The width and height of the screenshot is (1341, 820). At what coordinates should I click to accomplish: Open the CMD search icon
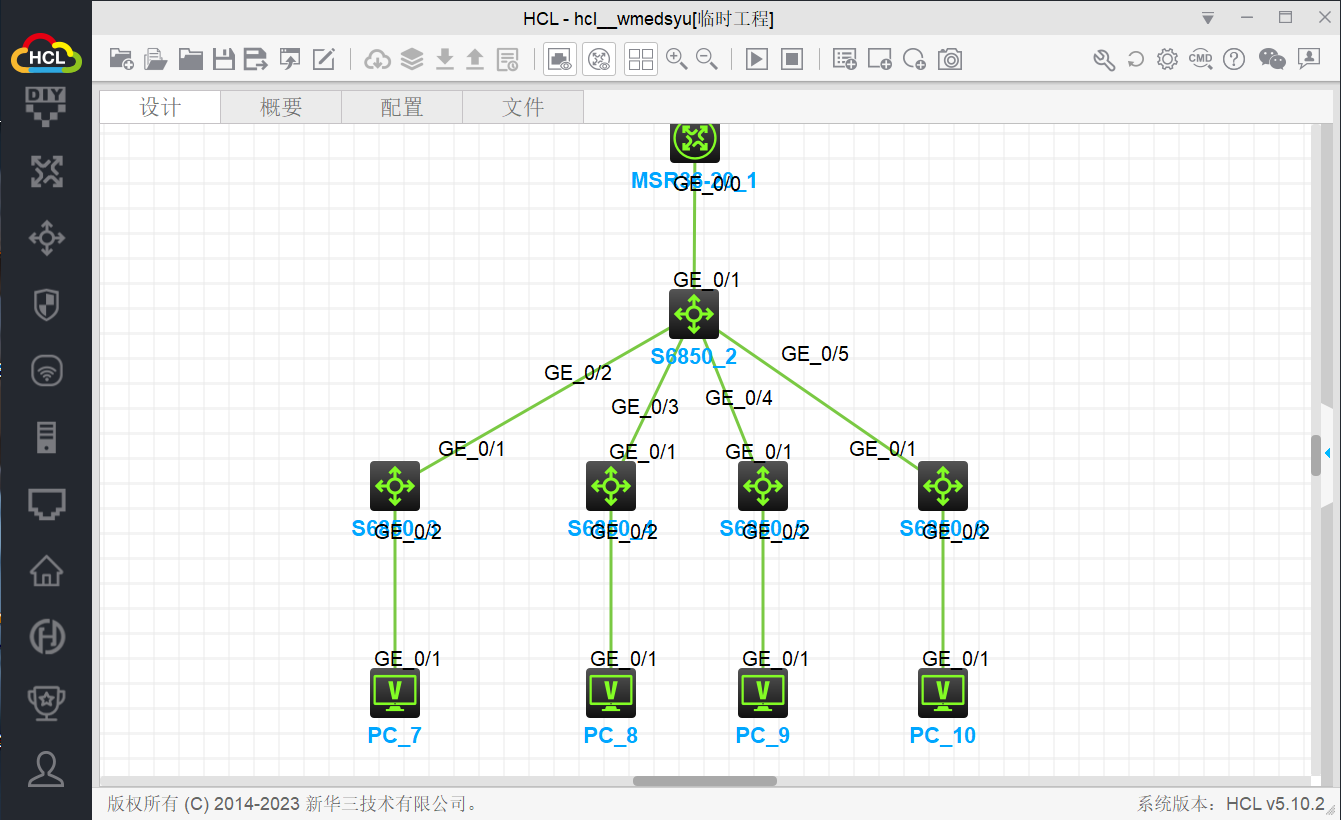click(x=1201, y=59)
